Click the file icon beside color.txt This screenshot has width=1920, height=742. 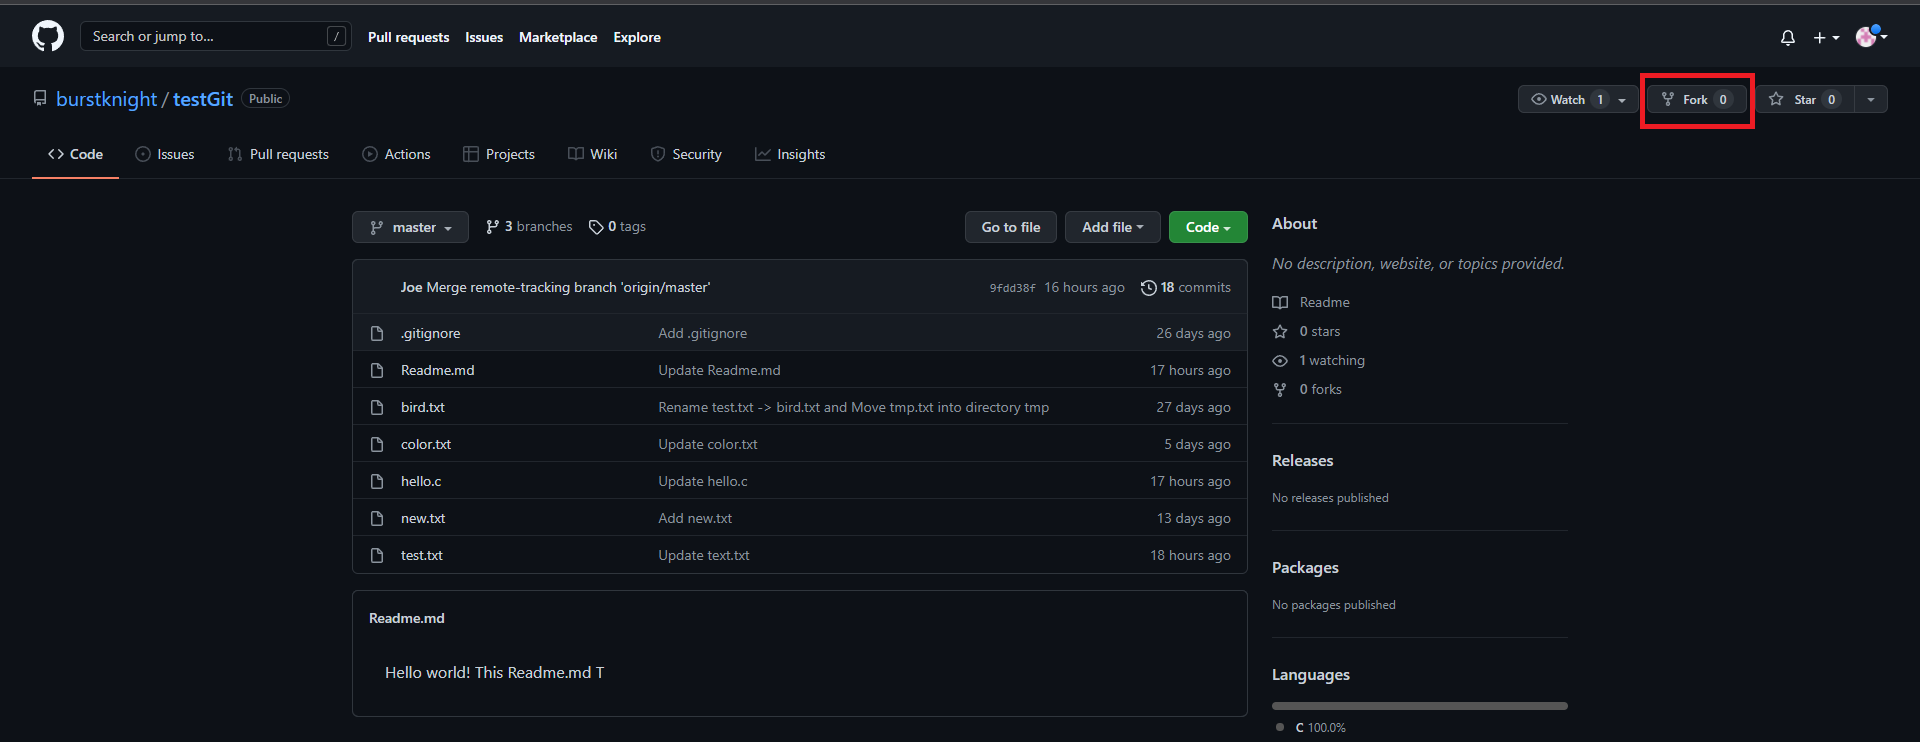(377, 444)
